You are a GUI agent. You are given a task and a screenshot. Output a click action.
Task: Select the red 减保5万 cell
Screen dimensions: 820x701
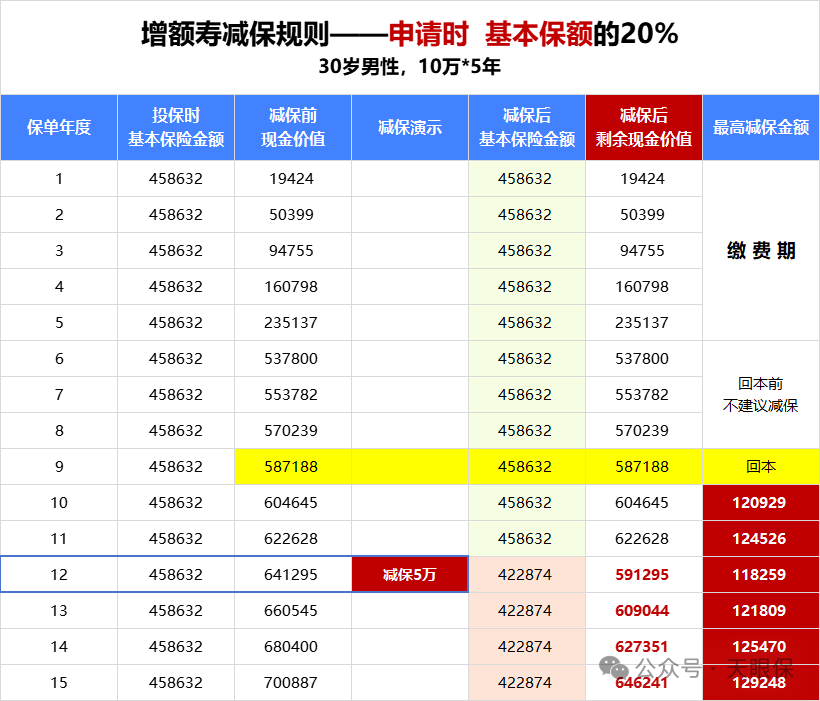coord(410,574)
